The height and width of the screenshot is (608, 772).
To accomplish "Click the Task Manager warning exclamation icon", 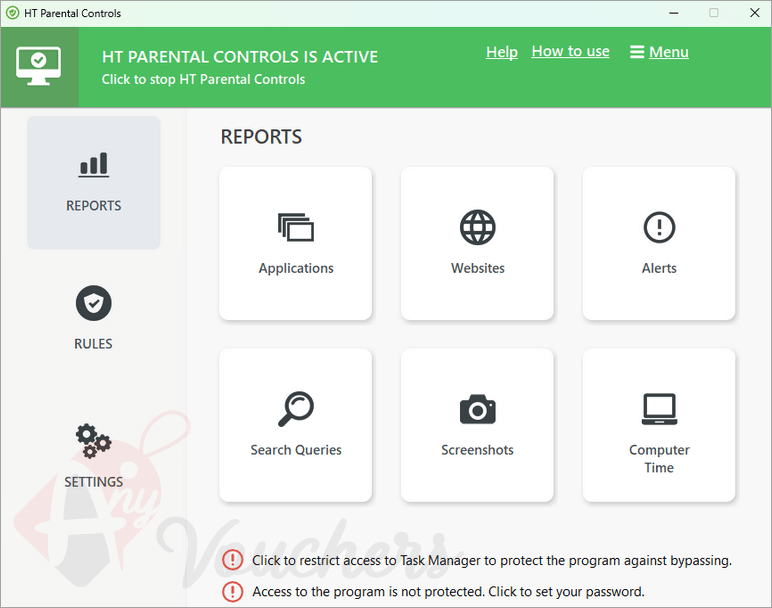I will (232, 560).
